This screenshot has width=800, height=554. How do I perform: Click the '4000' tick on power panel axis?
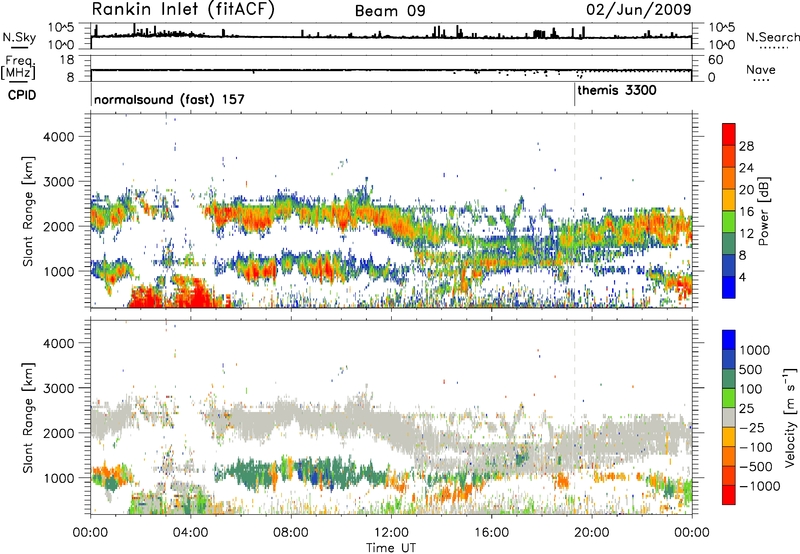click(x=58, y=137)
